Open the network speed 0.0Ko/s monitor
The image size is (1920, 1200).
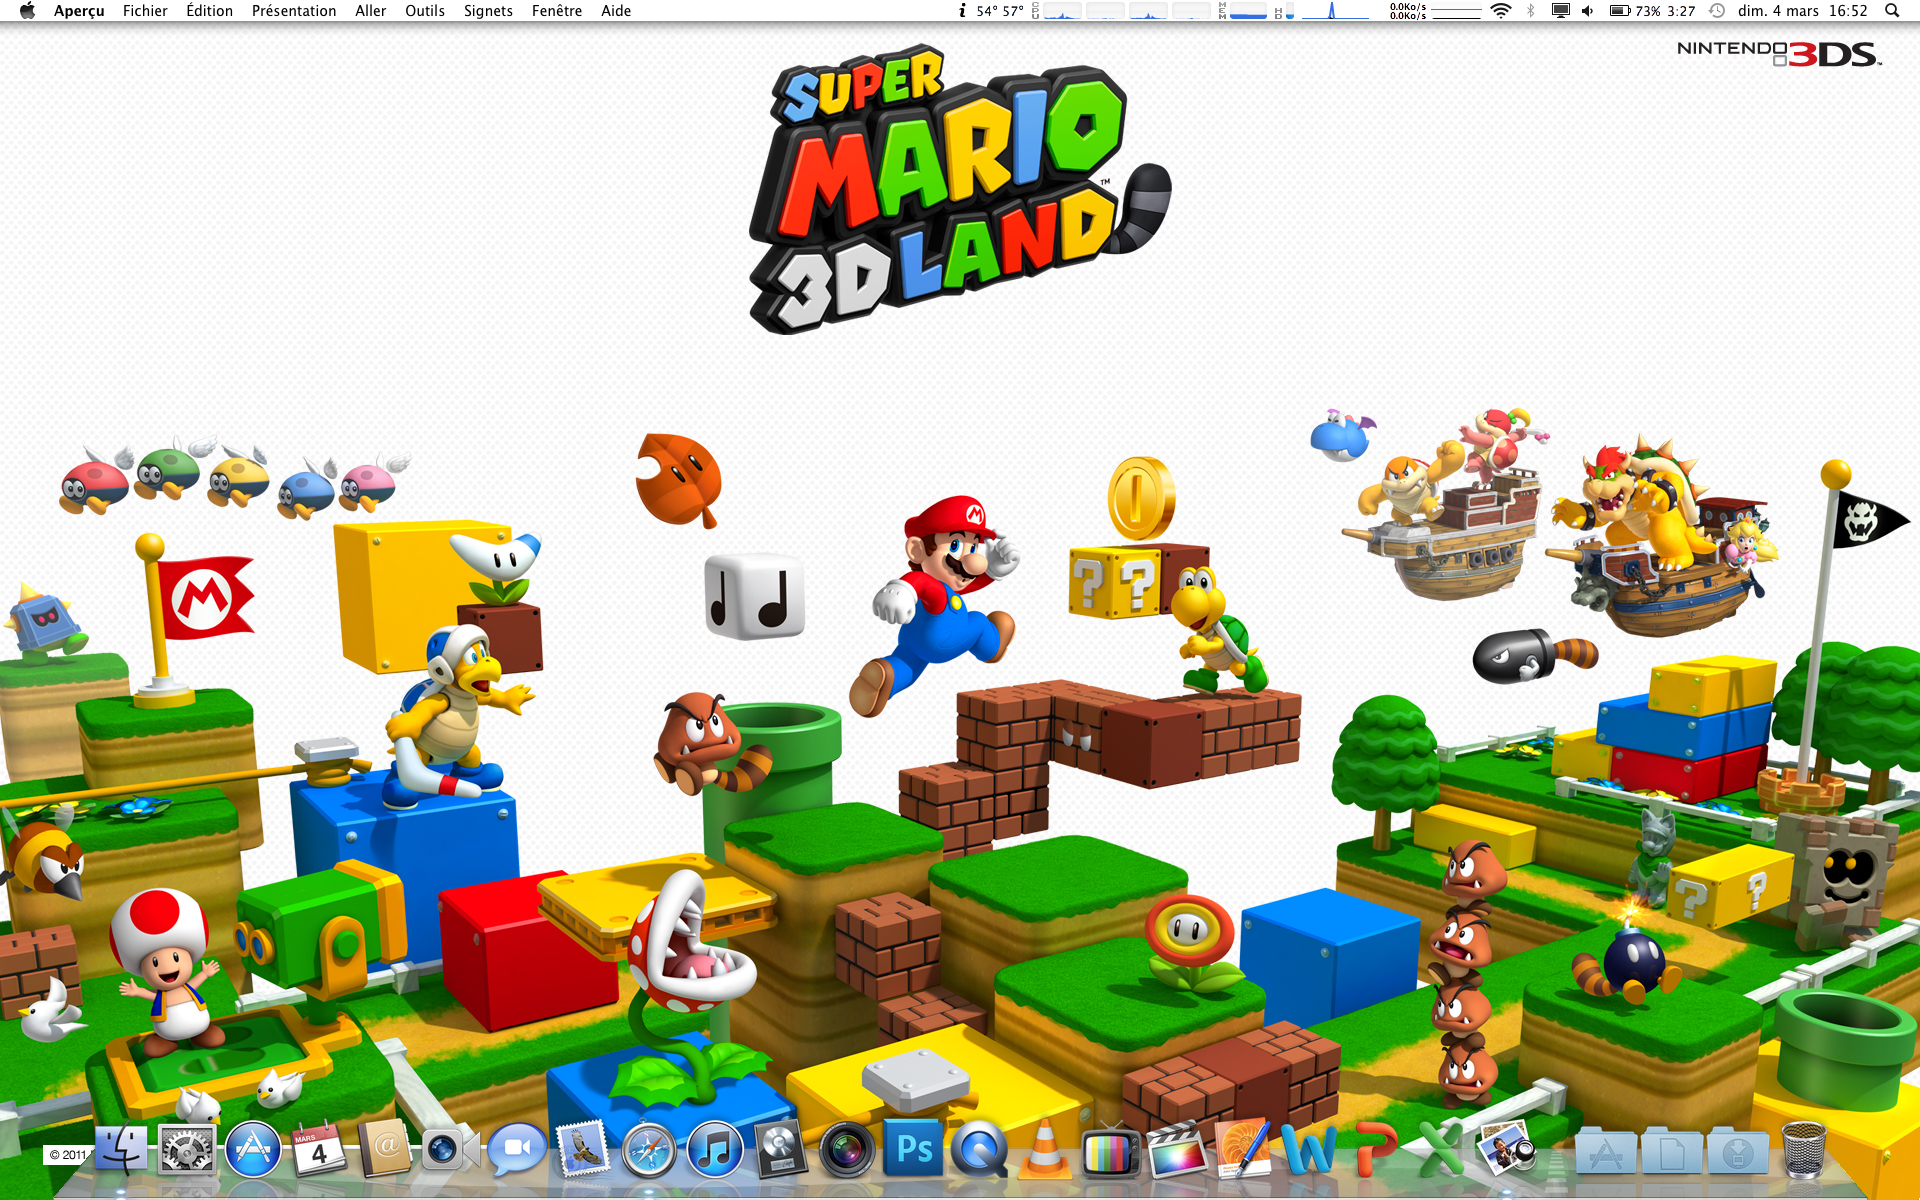click(x=1435, y=11)
